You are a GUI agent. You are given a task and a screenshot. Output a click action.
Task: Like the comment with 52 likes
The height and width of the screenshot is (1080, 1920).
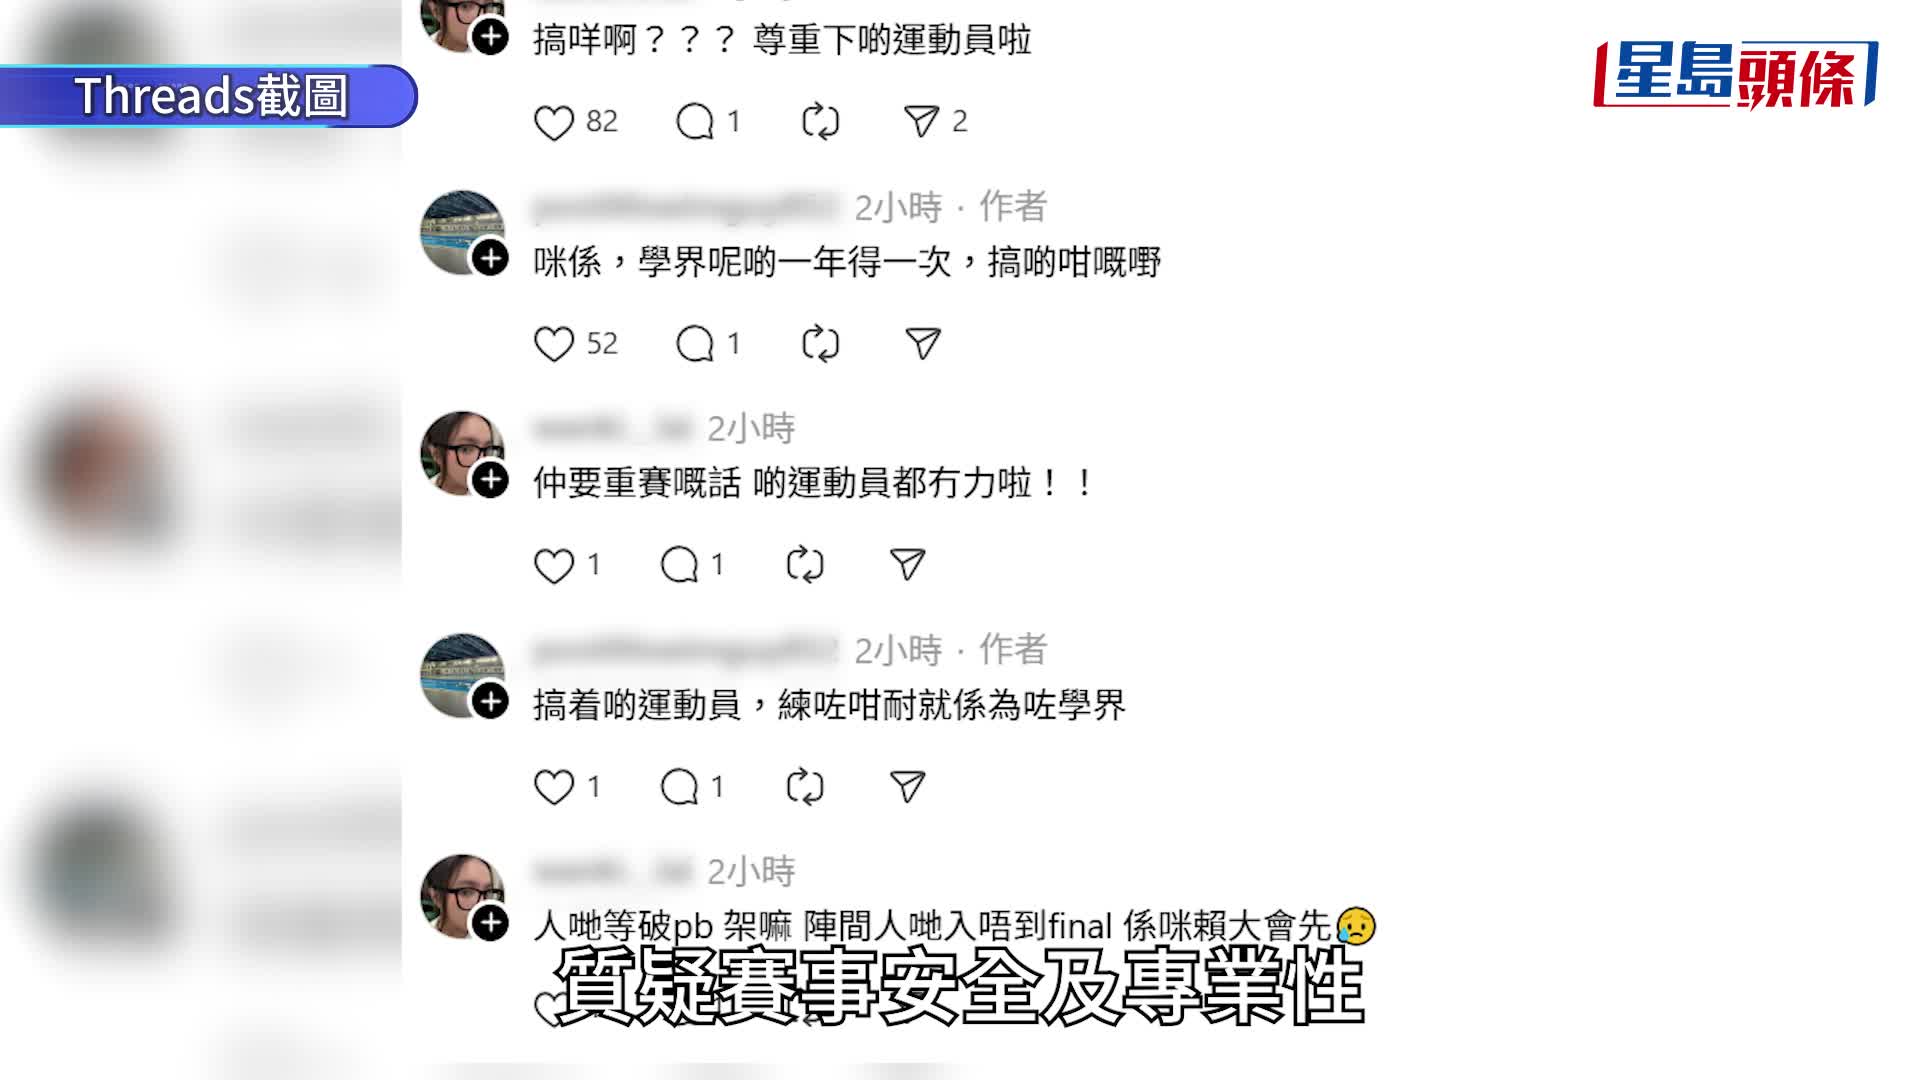(x=554, y=344)
